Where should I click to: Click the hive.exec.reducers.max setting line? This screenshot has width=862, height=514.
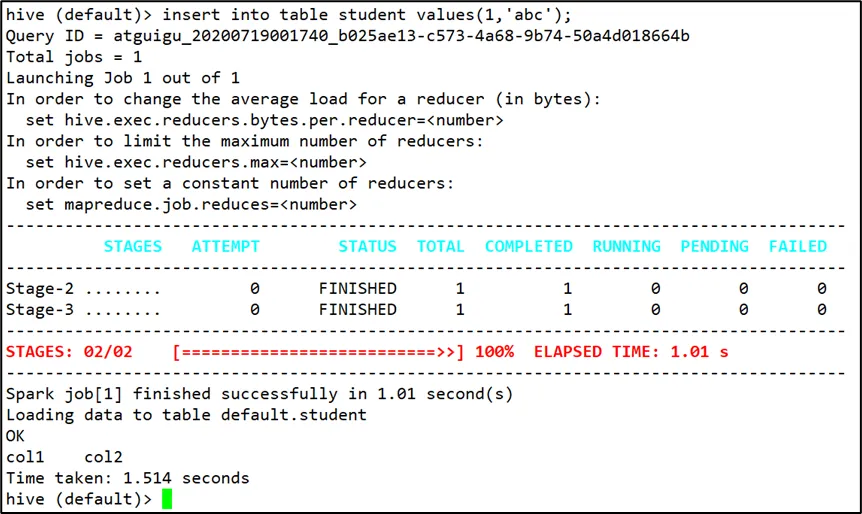(196, 162)
